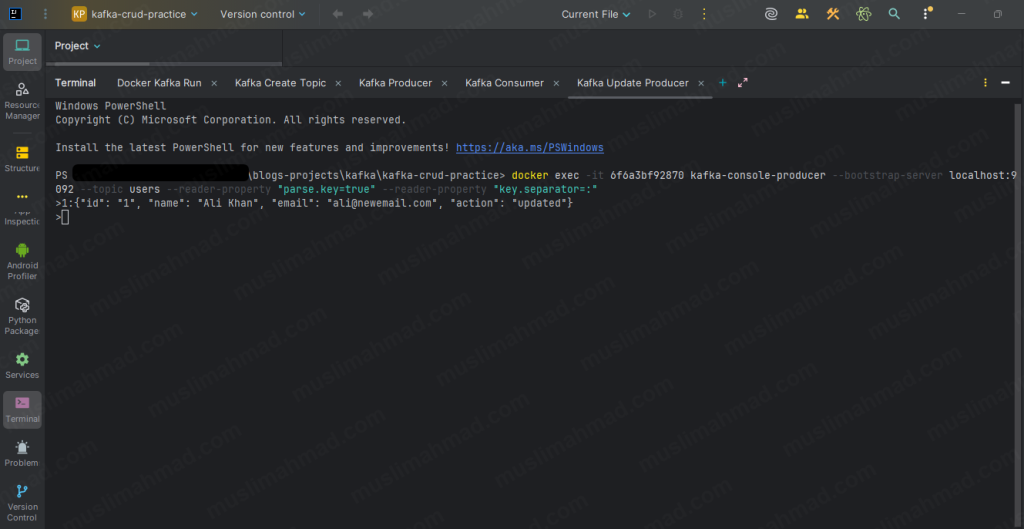Open Problems tool window
Image resolution: width=1024 pixels, height=529 pixels.
(22, 453)
